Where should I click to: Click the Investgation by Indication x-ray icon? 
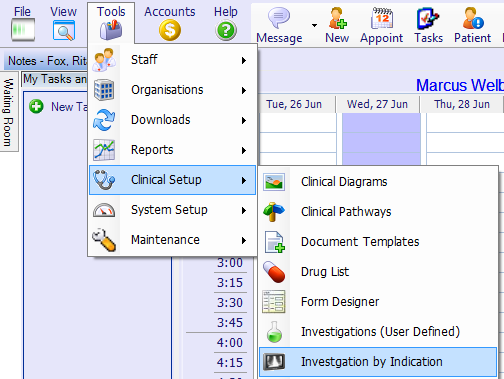[x=274, y=362]
